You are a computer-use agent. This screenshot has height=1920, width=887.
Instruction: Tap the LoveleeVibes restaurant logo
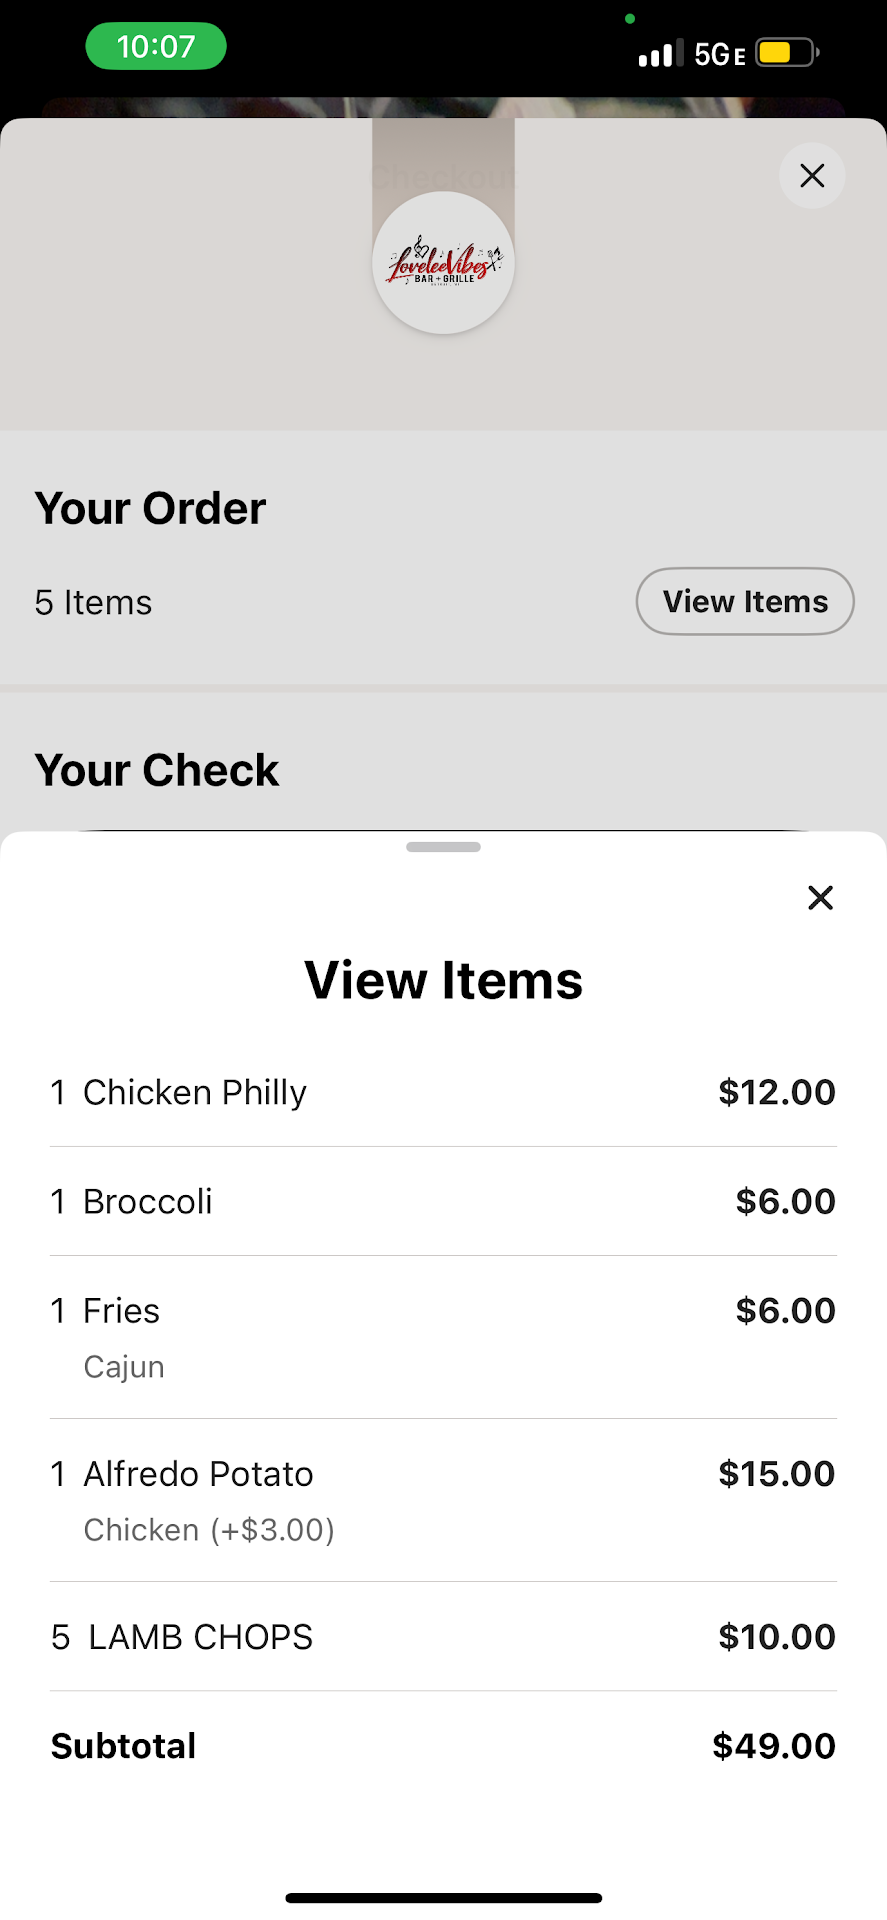tap(443, 263)
